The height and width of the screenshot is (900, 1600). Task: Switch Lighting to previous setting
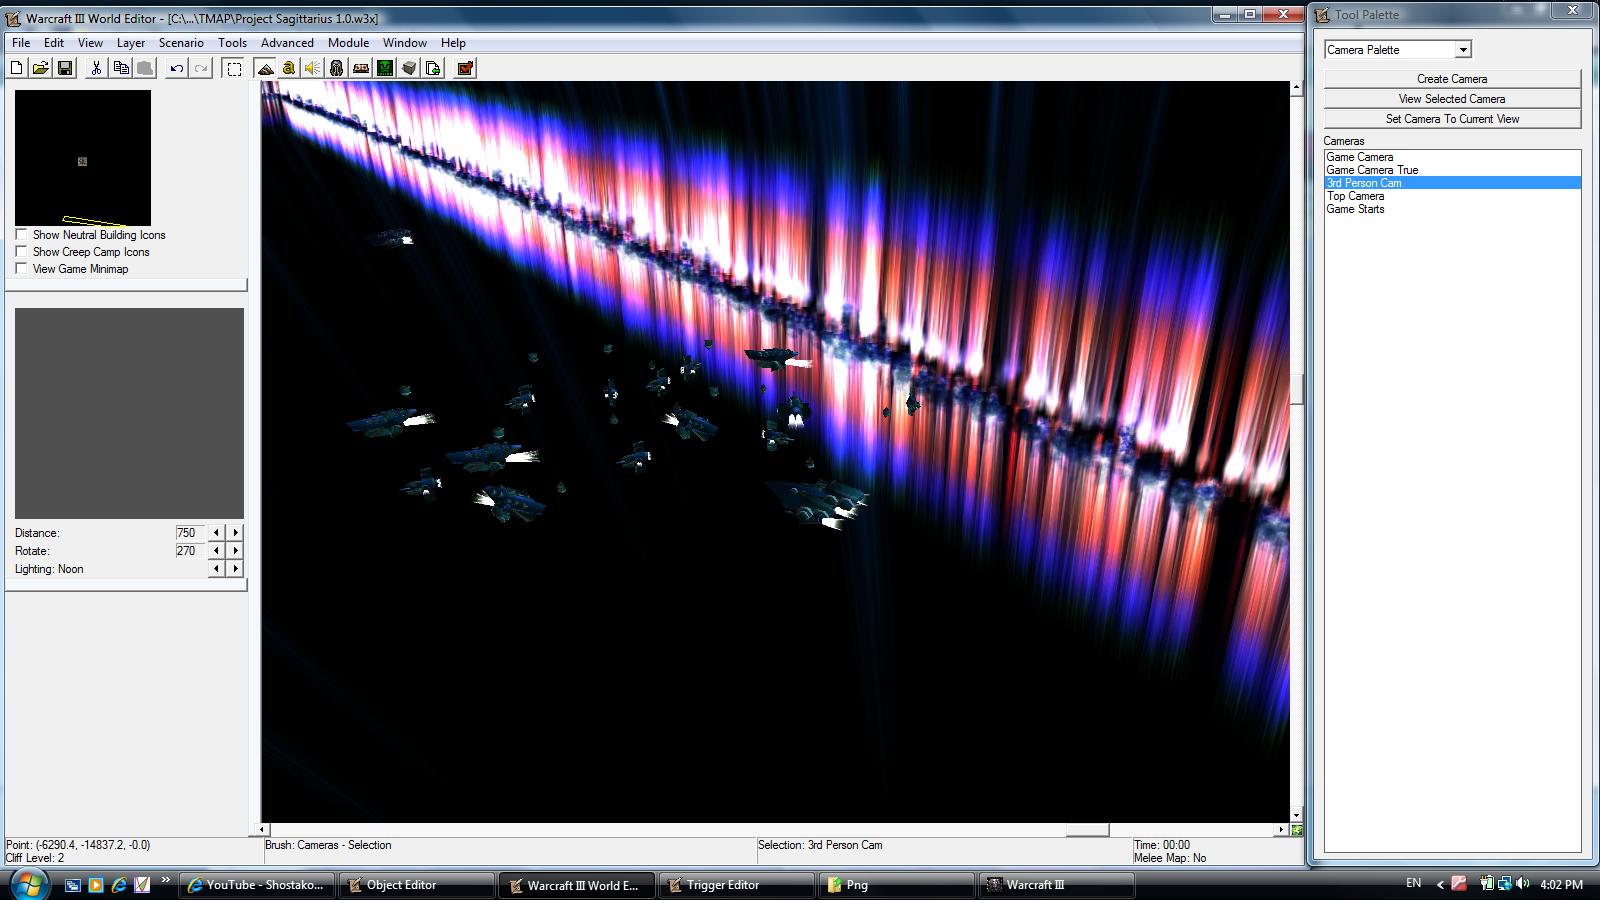[x=216, y=569]
